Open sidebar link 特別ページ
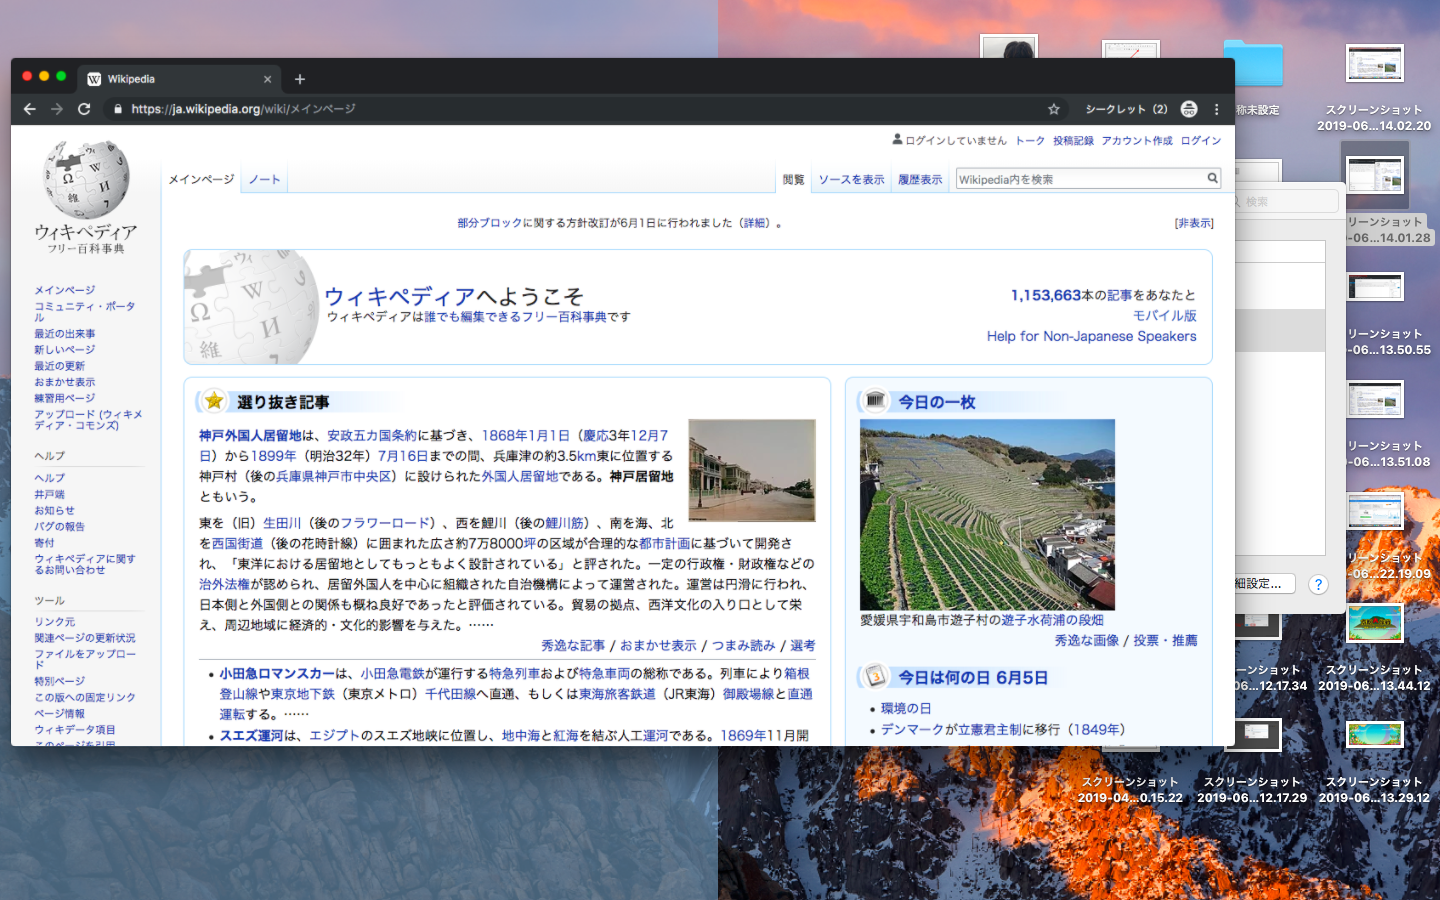1440x900 pixels. click(60, 681)
